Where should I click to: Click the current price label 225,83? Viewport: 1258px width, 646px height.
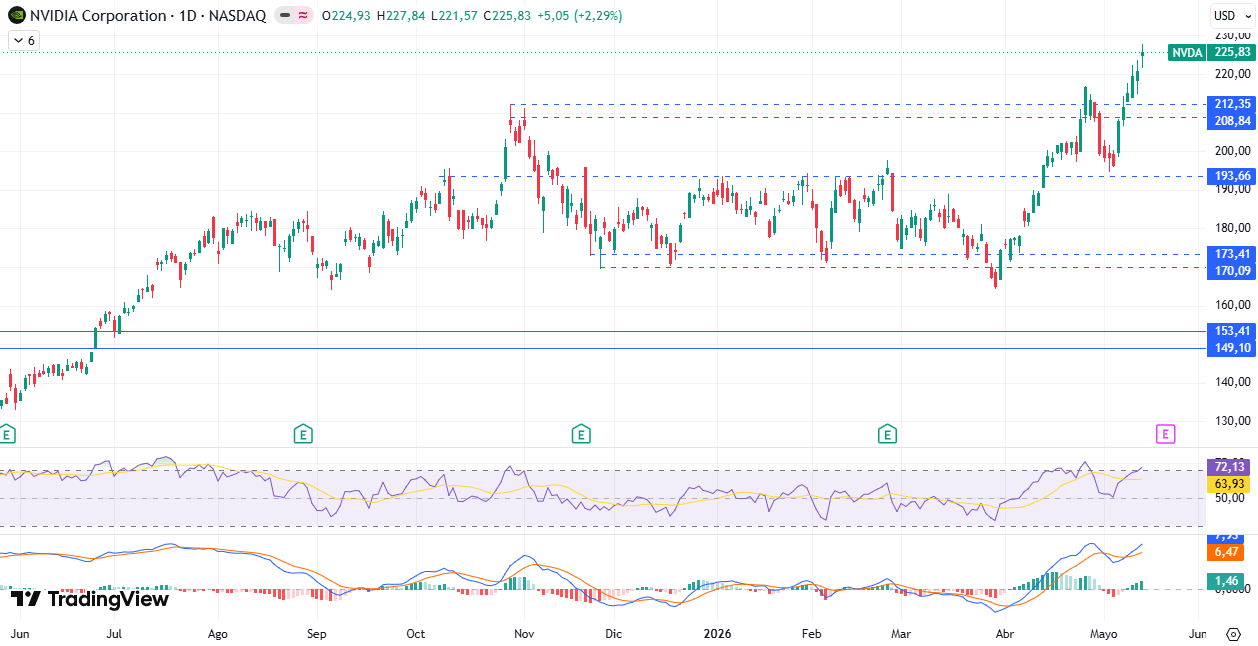click(x=1232, y=53)
